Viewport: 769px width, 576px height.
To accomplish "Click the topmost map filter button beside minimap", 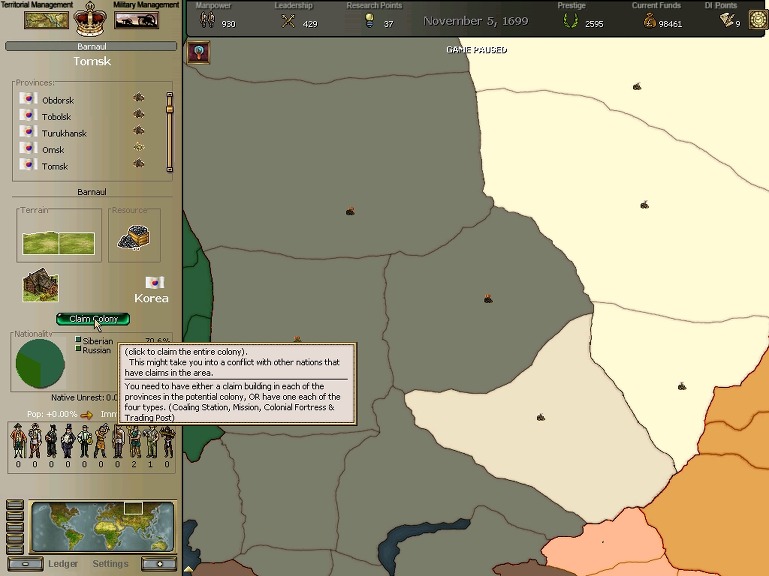I will click(15, 505).
